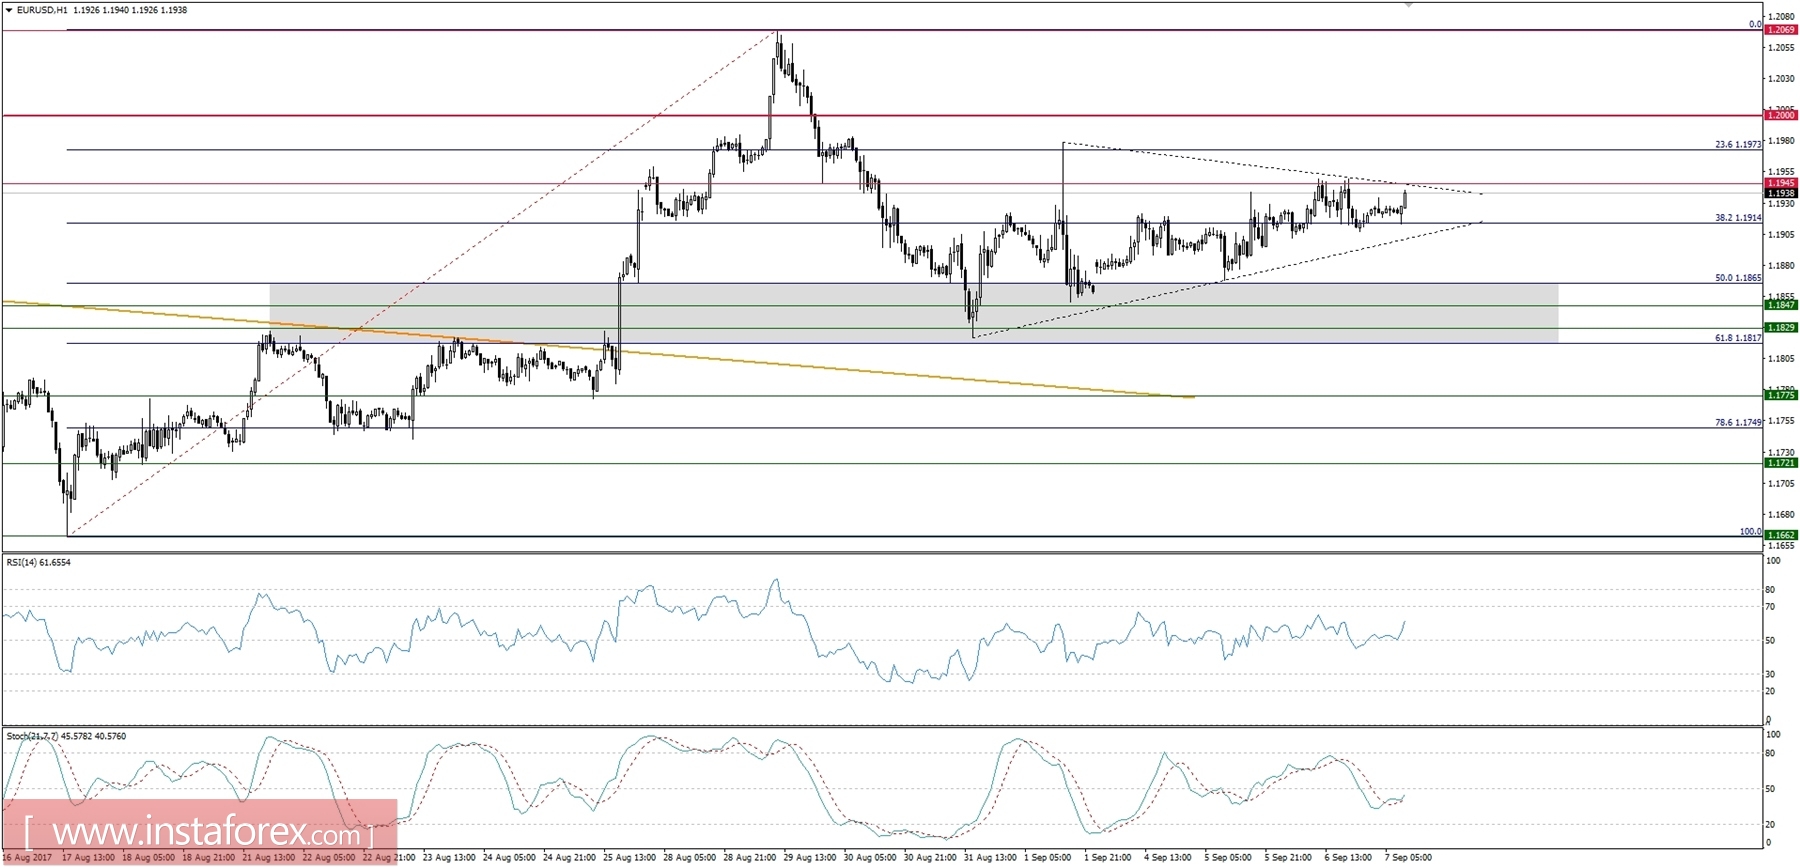
Task: Select the EURUSD,H1 chart title text
Action: [x=42, y=10]
